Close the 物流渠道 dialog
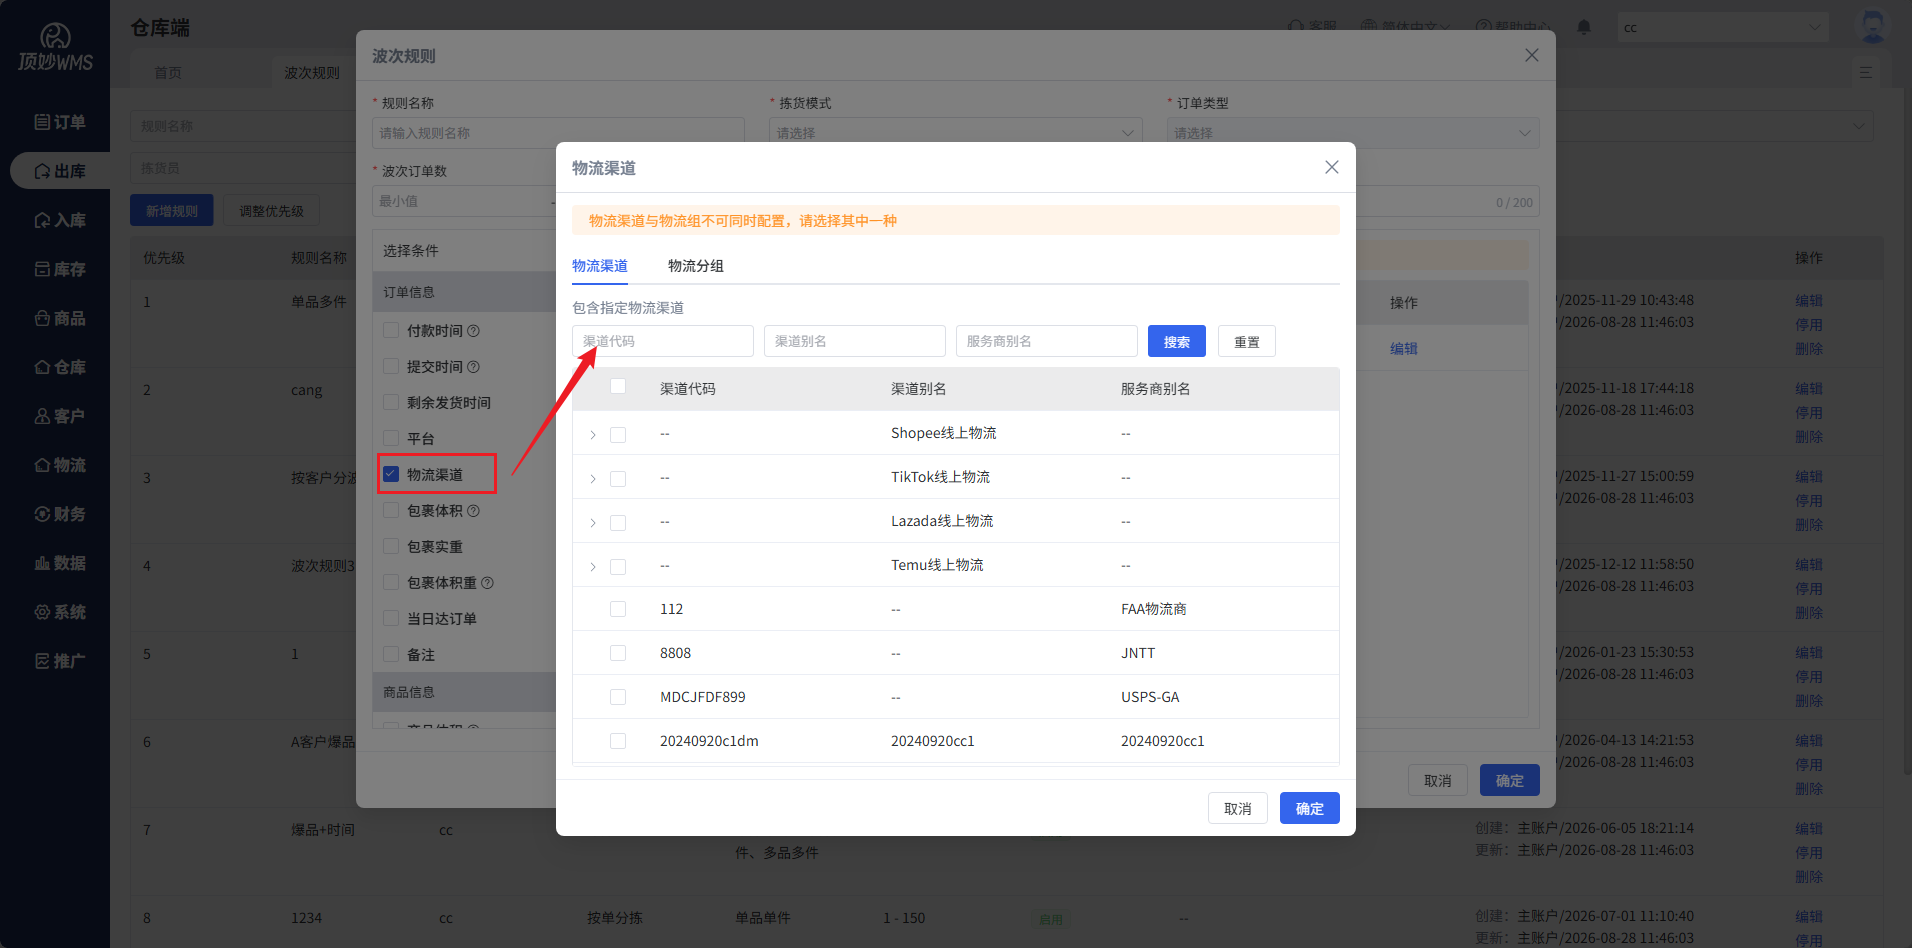 1331,167
